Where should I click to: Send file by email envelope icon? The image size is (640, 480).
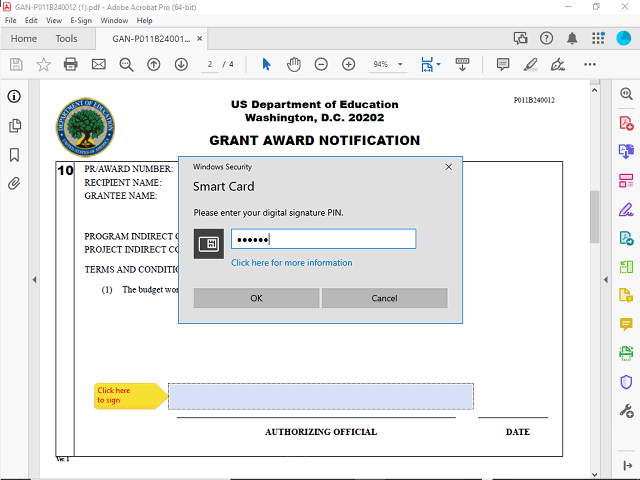pos(98,64)
